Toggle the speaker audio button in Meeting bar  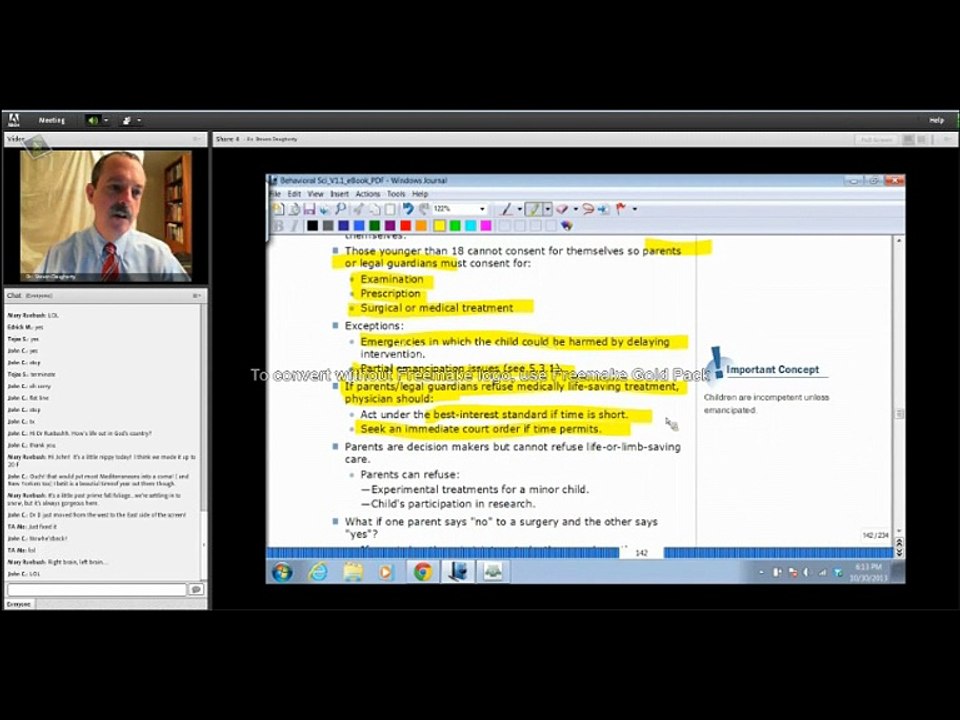pyautogui.click(x=93, y=121)
